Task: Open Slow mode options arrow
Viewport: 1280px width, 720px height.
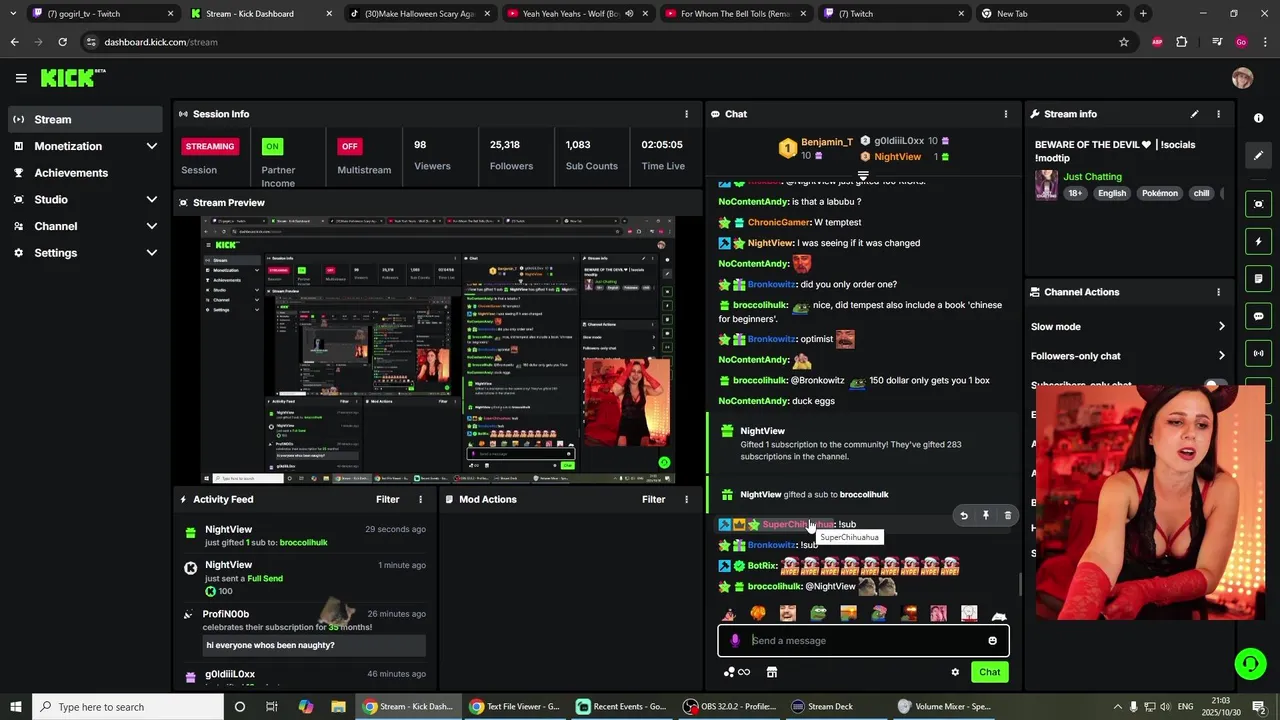Action: (x=1221, y=327)
